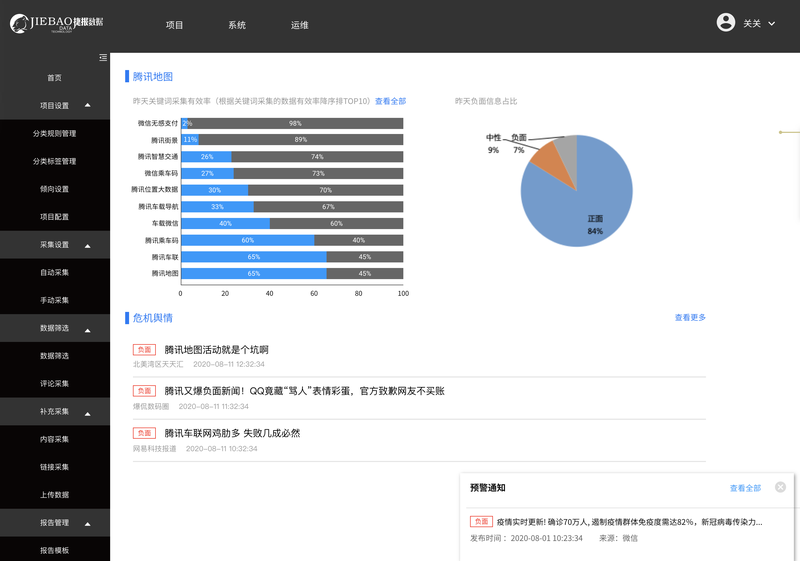Viewport: 800px width, 561px height.
Task: Open 分类规则管理 page
Action: [55, 134]
